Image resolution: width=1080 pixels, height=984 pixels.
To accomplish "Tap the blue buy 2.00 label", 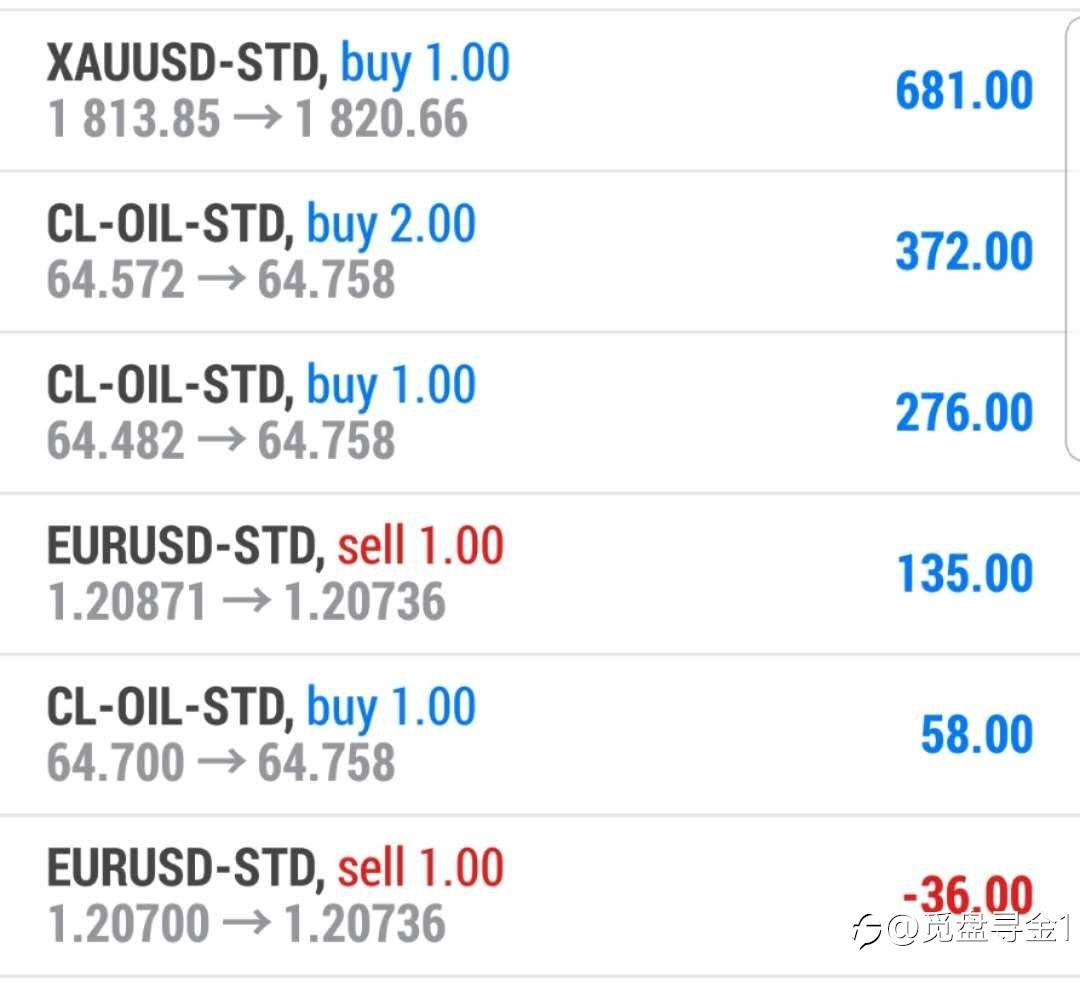I will point(390,224).
